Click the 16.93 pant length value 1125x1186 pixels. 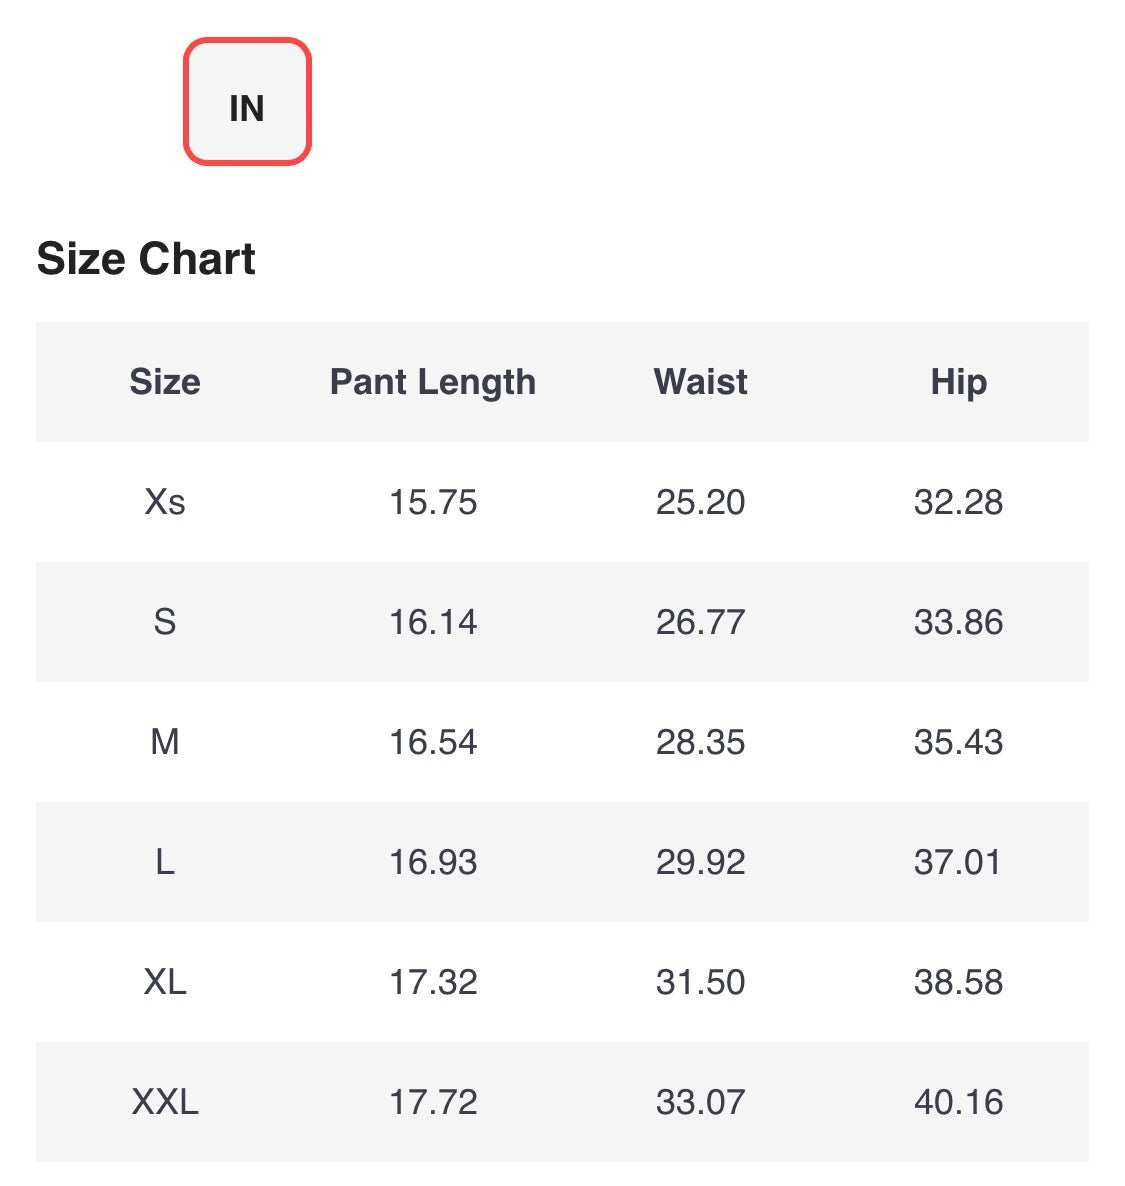point(433,862)
